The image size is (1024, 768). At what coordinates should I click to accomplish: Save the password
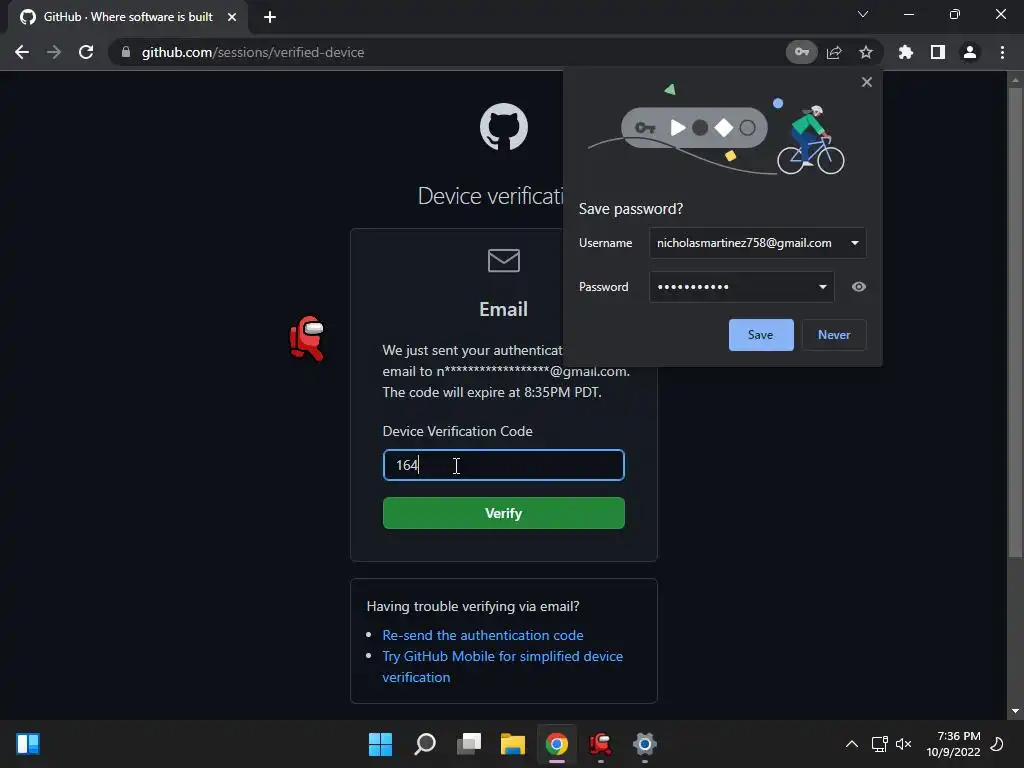761,335
